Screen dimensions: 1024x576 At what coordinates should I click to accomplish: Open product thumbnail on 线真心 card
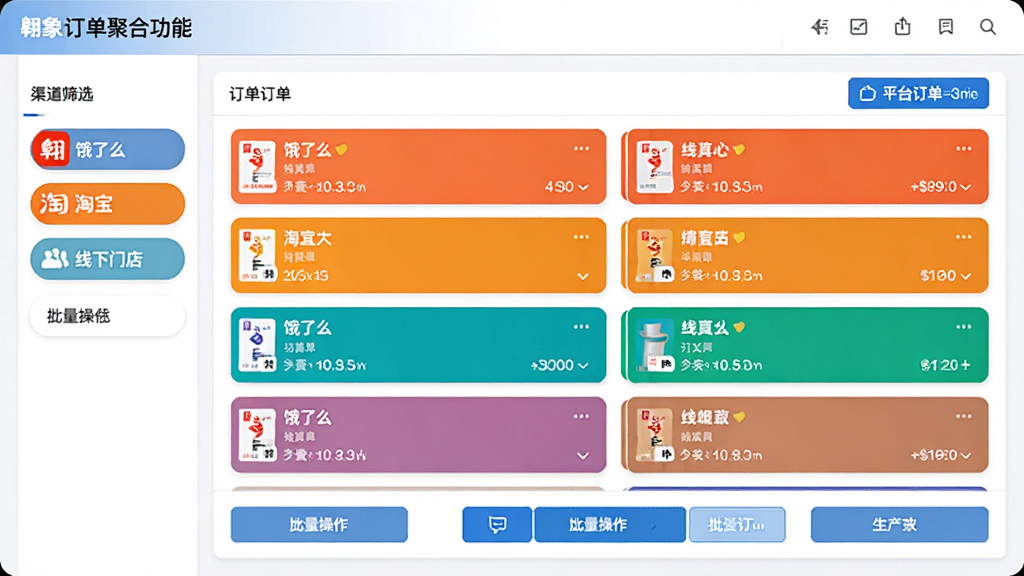[x=654, y=167]
